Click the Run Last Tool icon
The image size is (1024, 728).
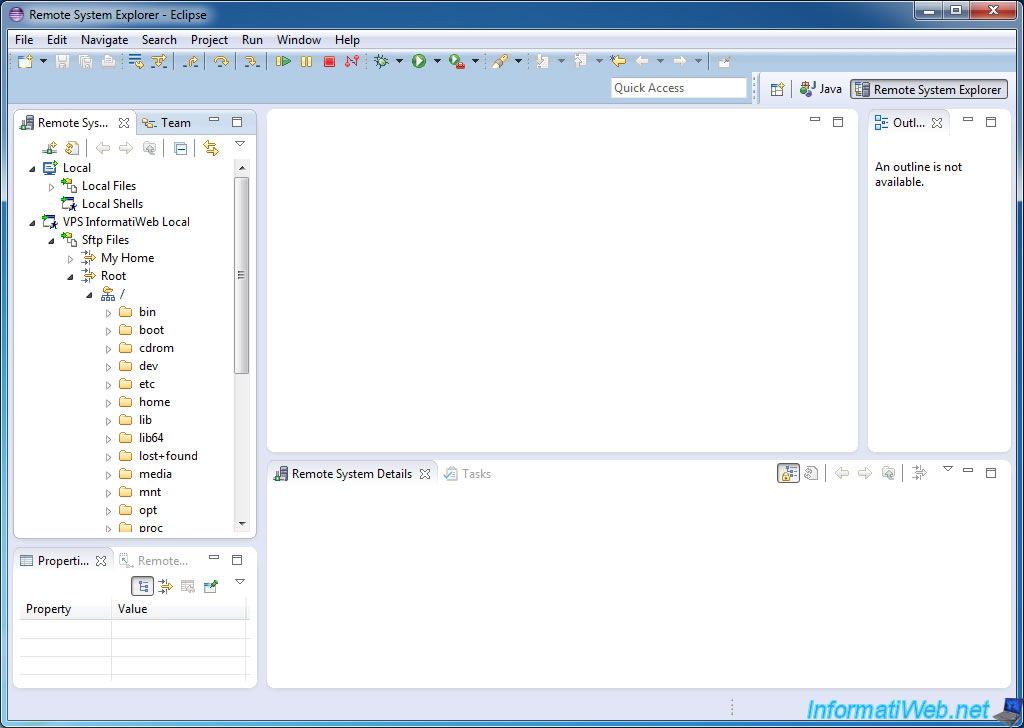click(x=456, y=61)
